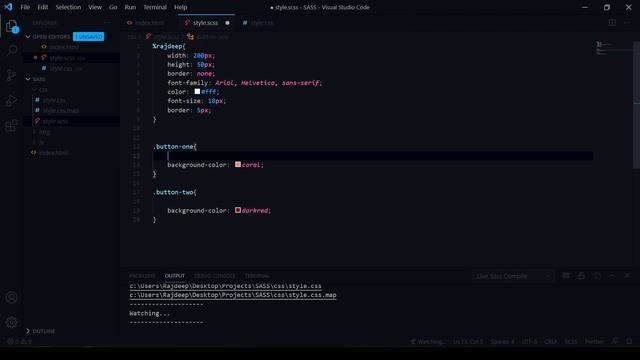Open the Accounts menu icon

point(11,298)
